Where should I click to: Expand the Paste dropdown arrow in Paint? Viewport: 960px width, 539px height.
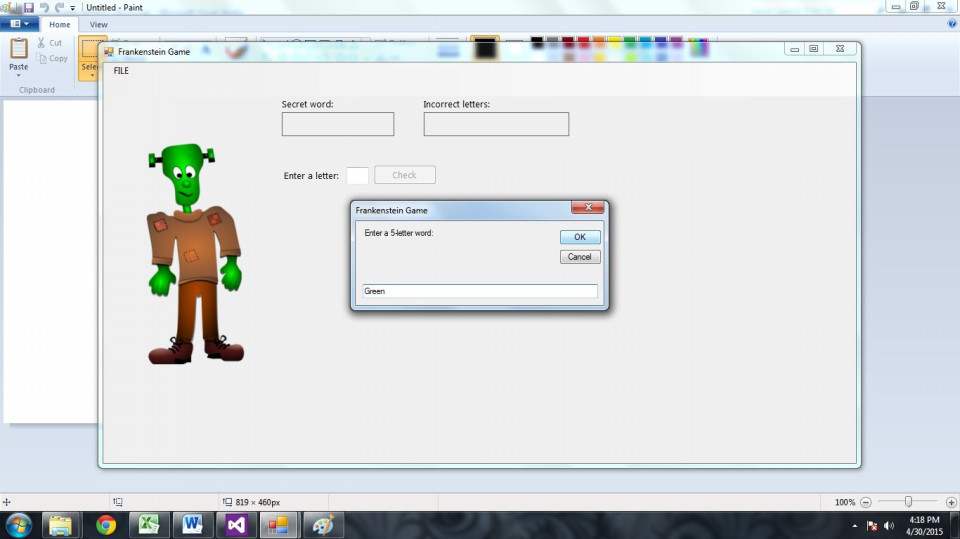tap(18, 75)
